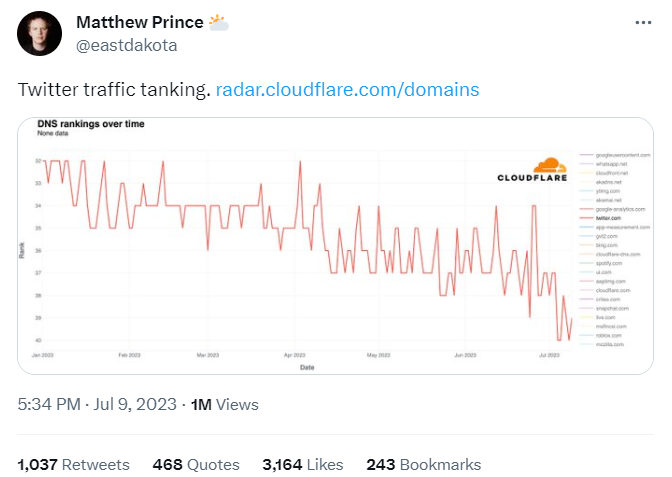Click the 243 Bookmarks count
Image resolution: width=672 pixels, height=477 pixels.
click(423, 465)
